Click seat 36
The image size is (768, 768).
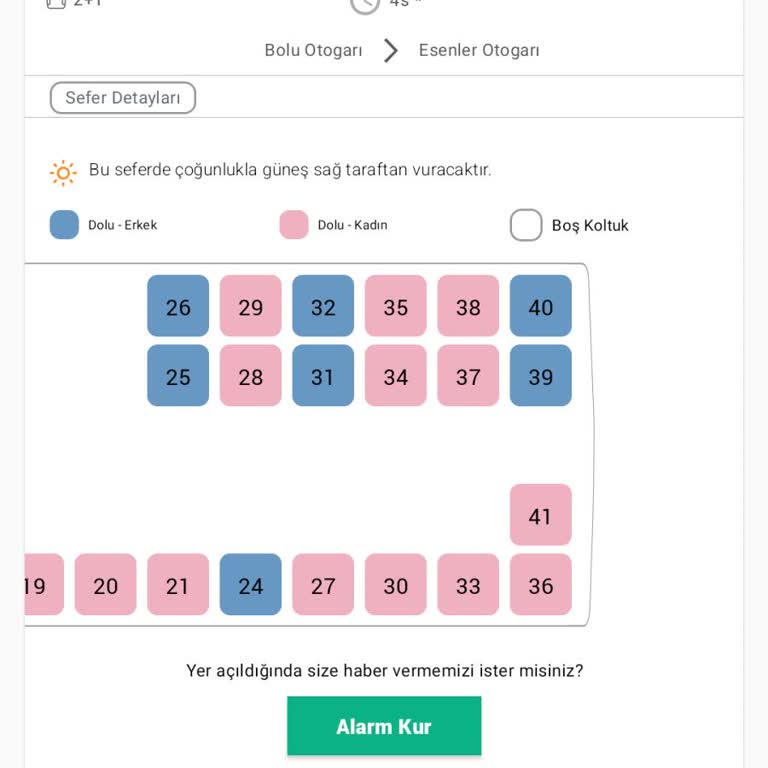540,585
